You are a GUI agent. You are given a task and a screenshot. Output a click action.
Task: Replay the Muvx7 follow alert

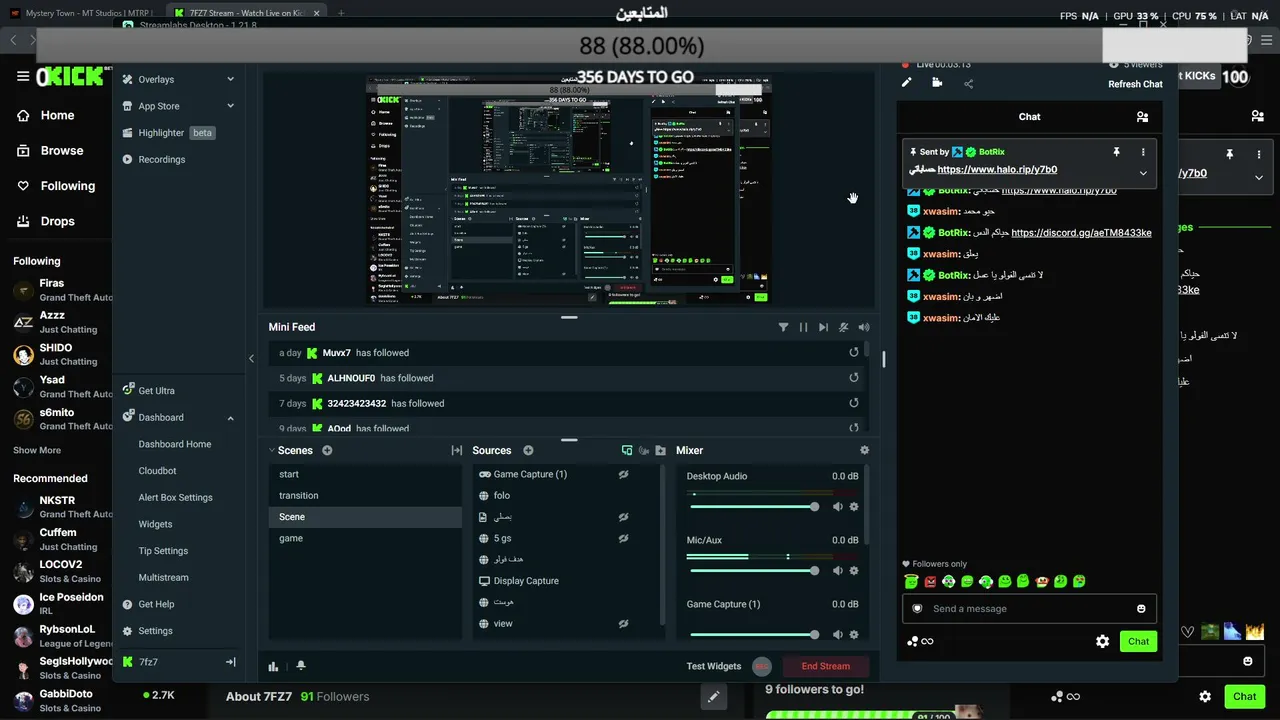(x=854, y=353)
